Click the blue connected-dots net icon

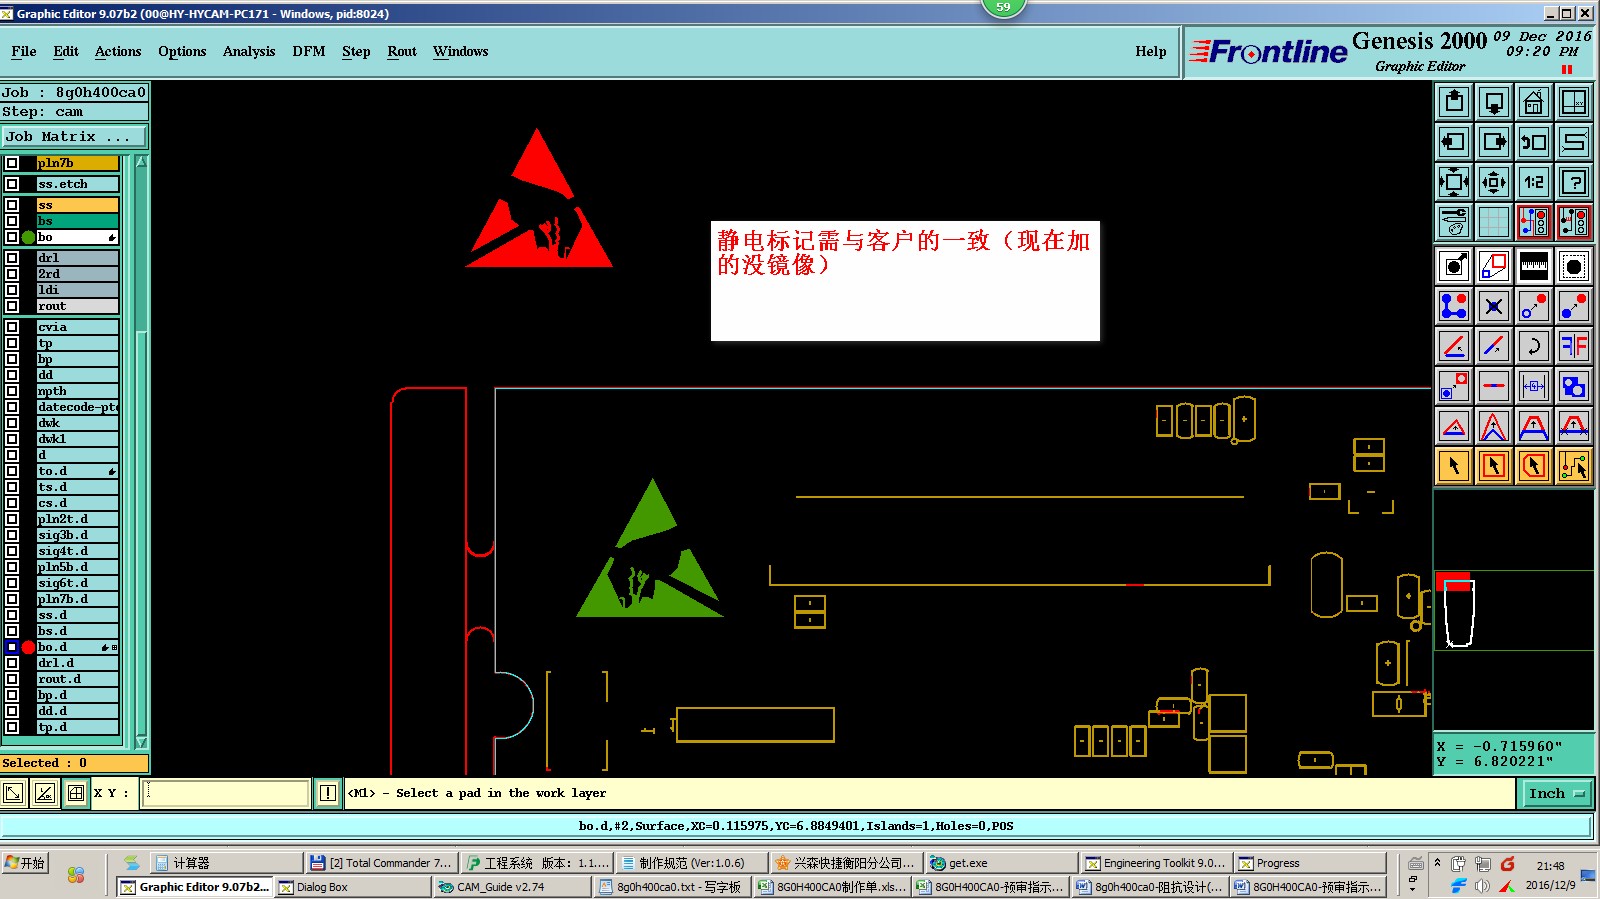[x=1454, y=306]
